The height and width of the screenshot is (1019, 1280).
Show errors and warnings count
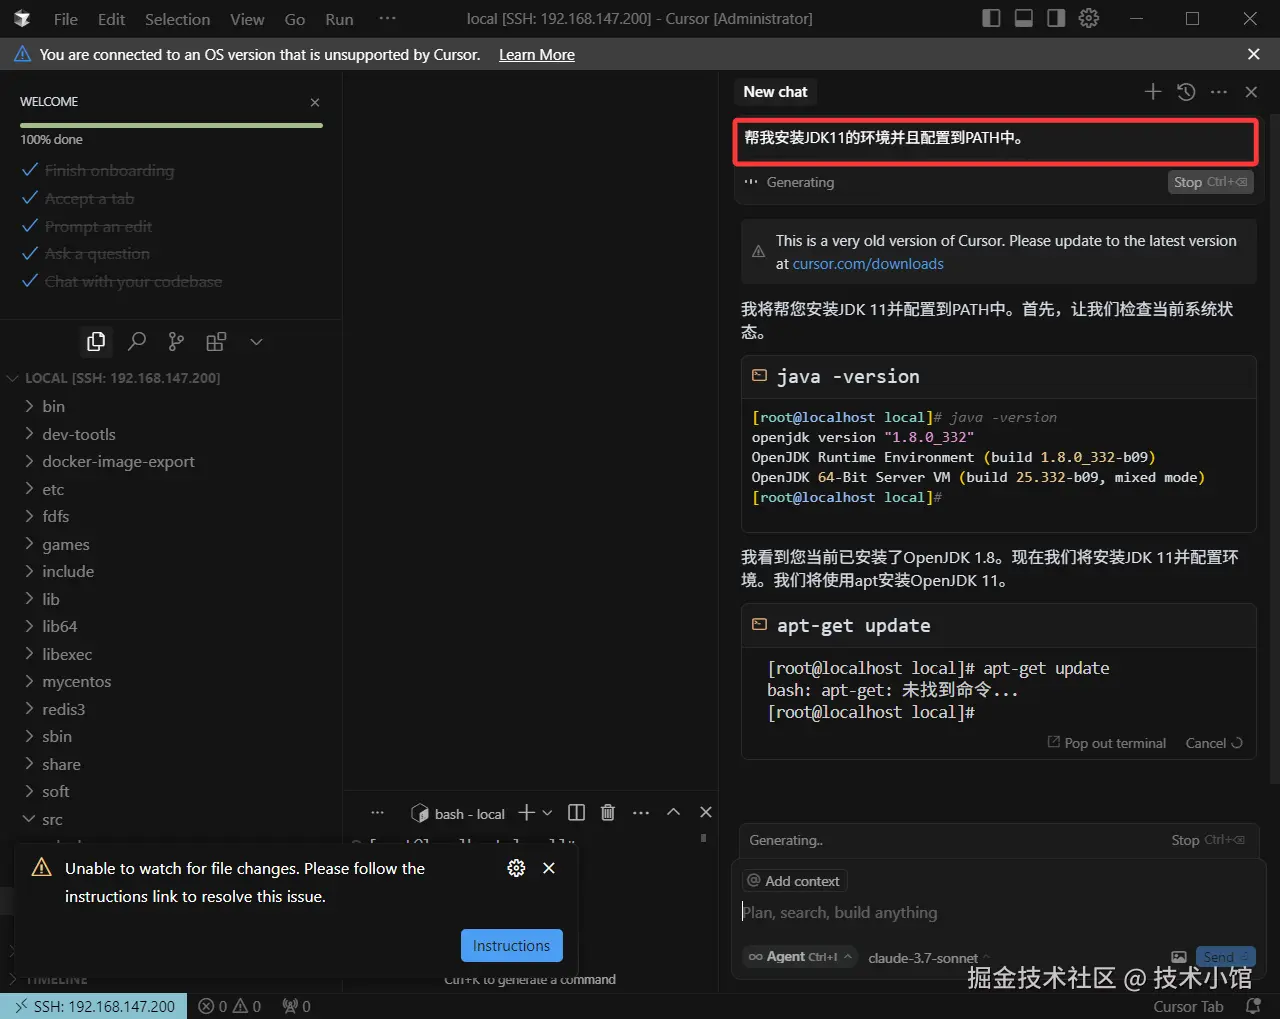point(230,1006)
